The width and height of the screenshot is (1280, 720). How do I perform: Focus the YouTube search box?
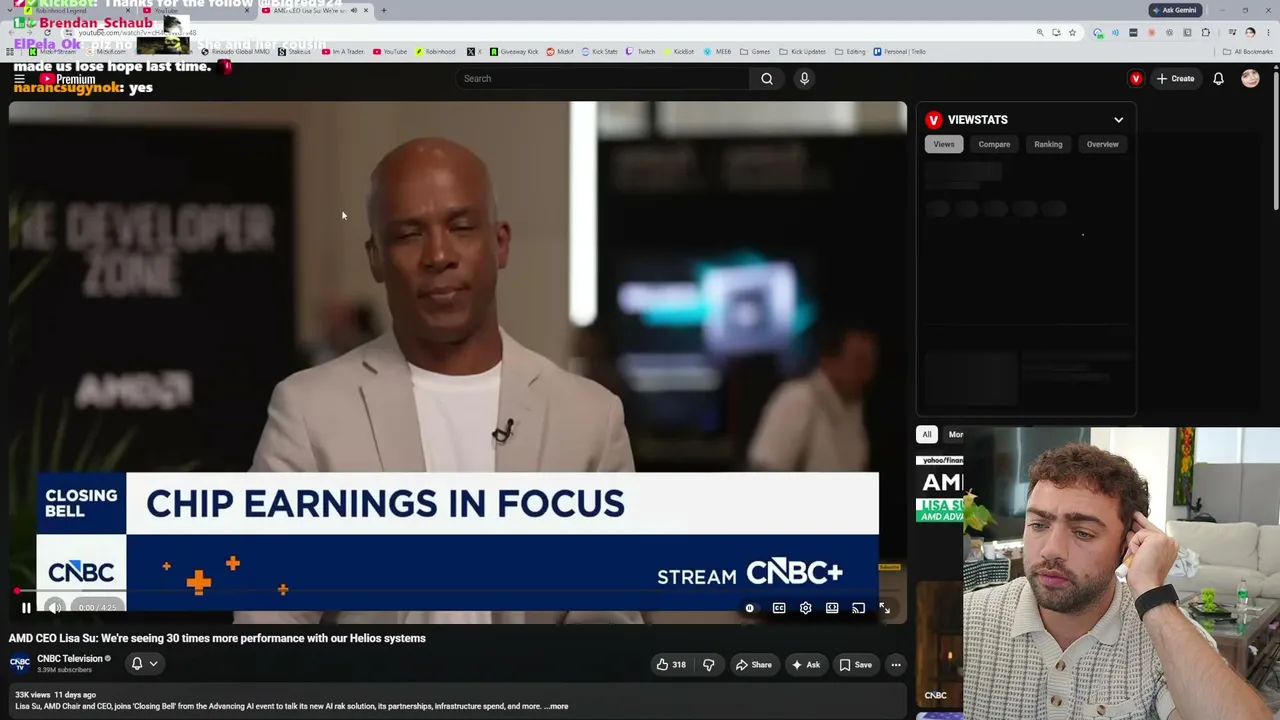(602, 79)
